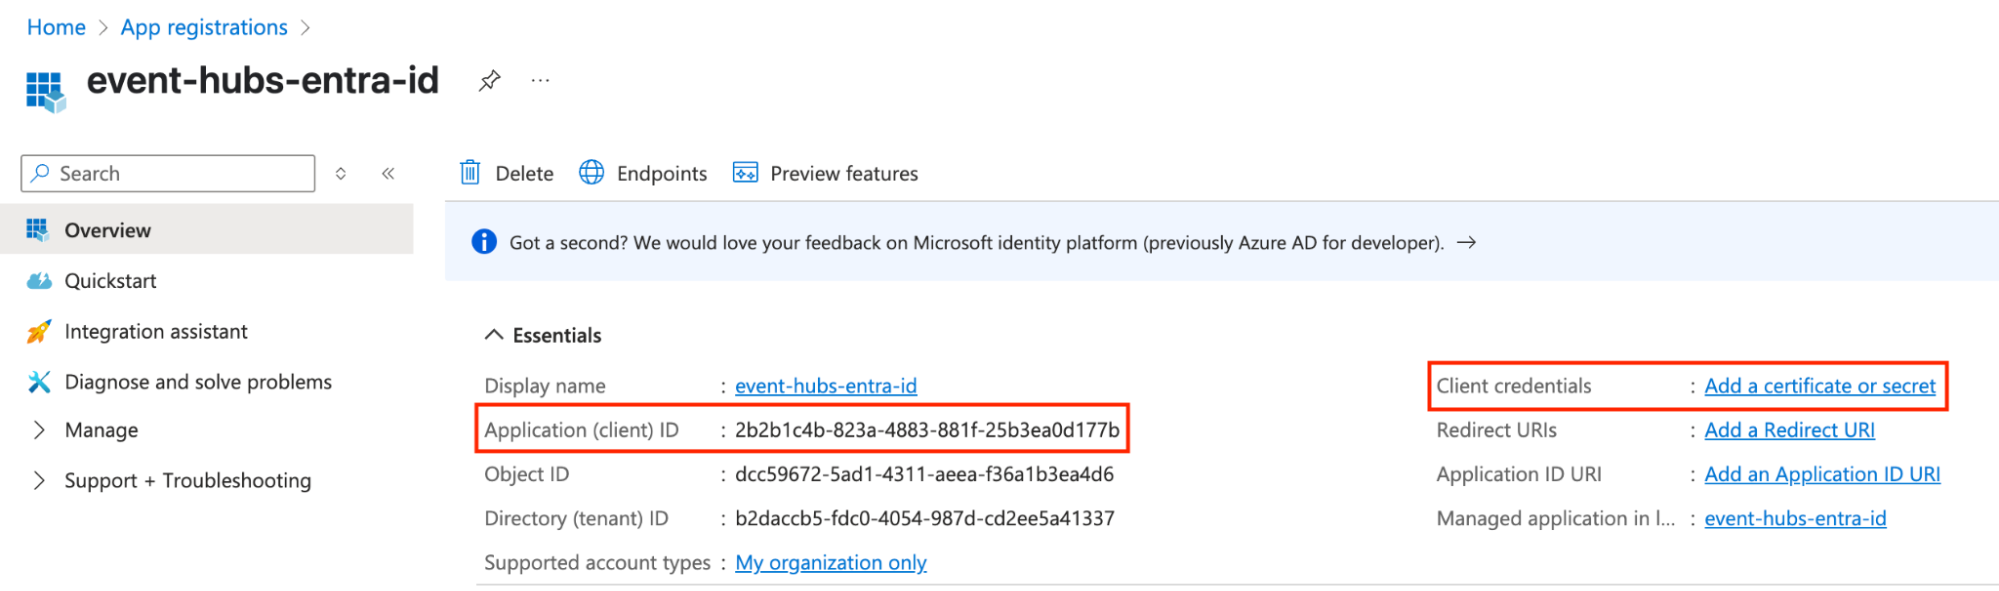This screenshot has width=1999, height=591.
Task: Open Endpoints from the toolbar
Action: (662, 173)
